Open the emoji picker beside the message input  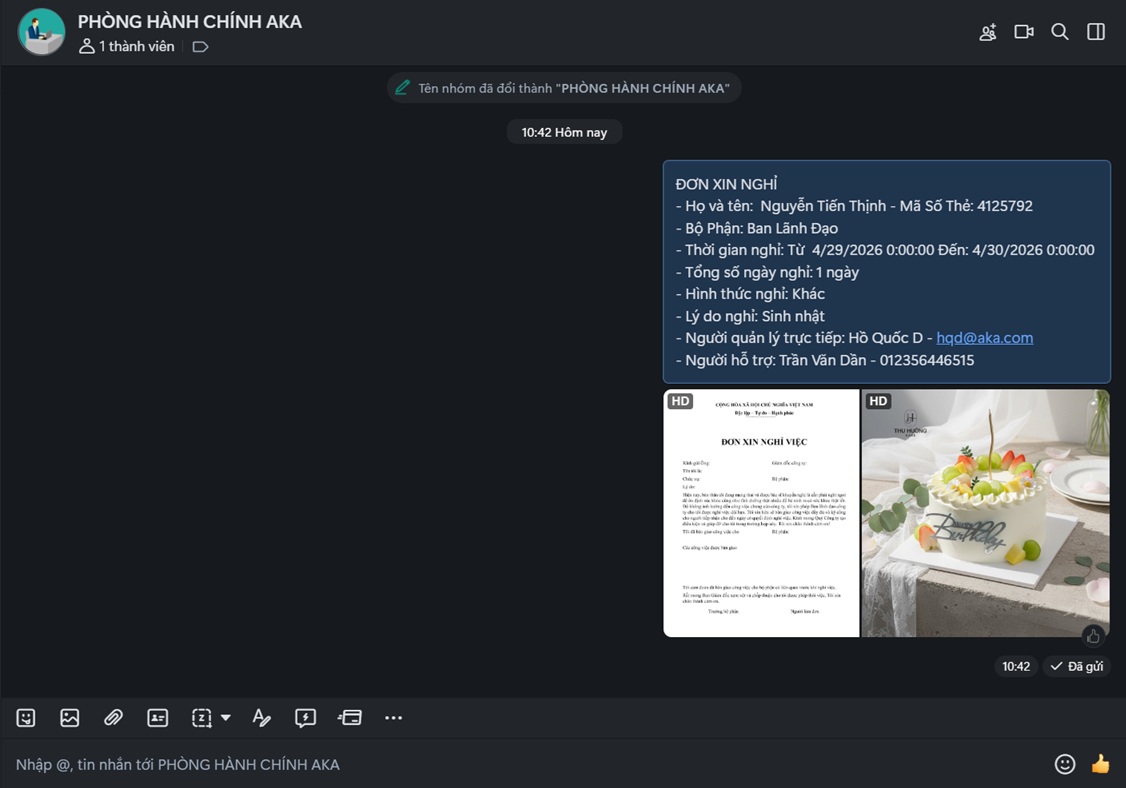pyautogui.click(x=1065, y=764)
